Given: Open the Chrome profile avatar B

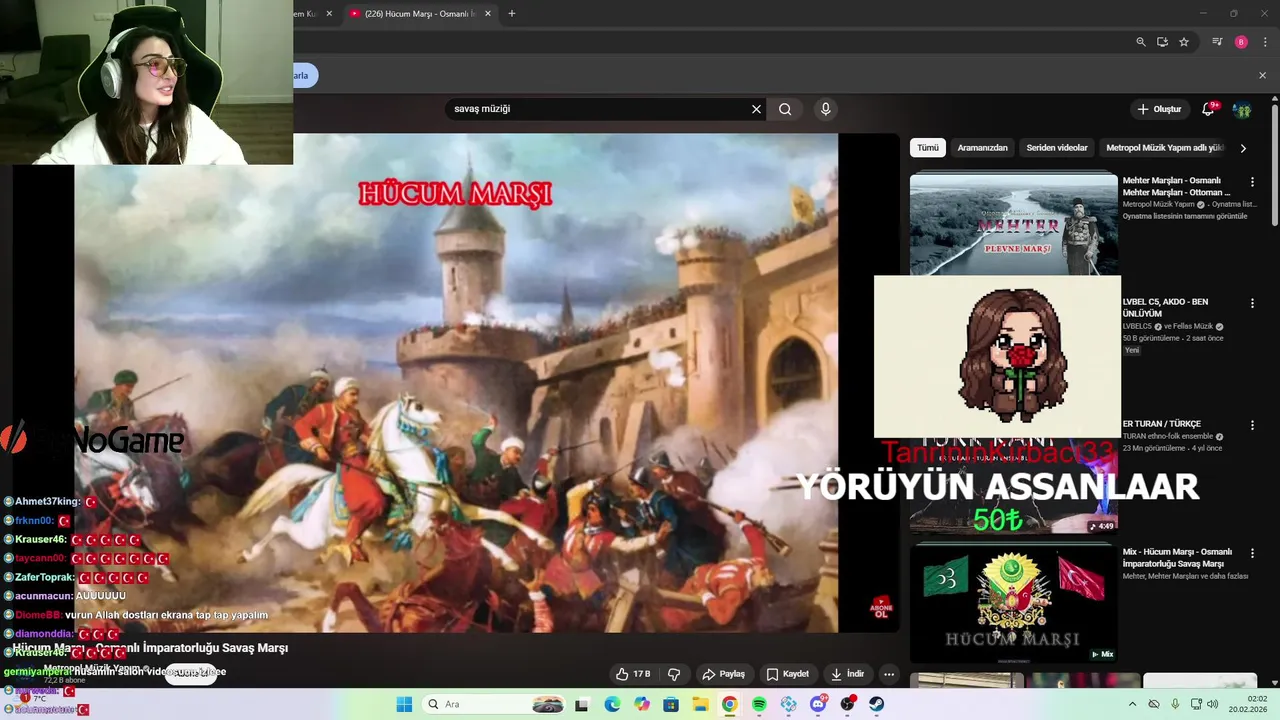Looking at the screenshot, I should 1241,42.
